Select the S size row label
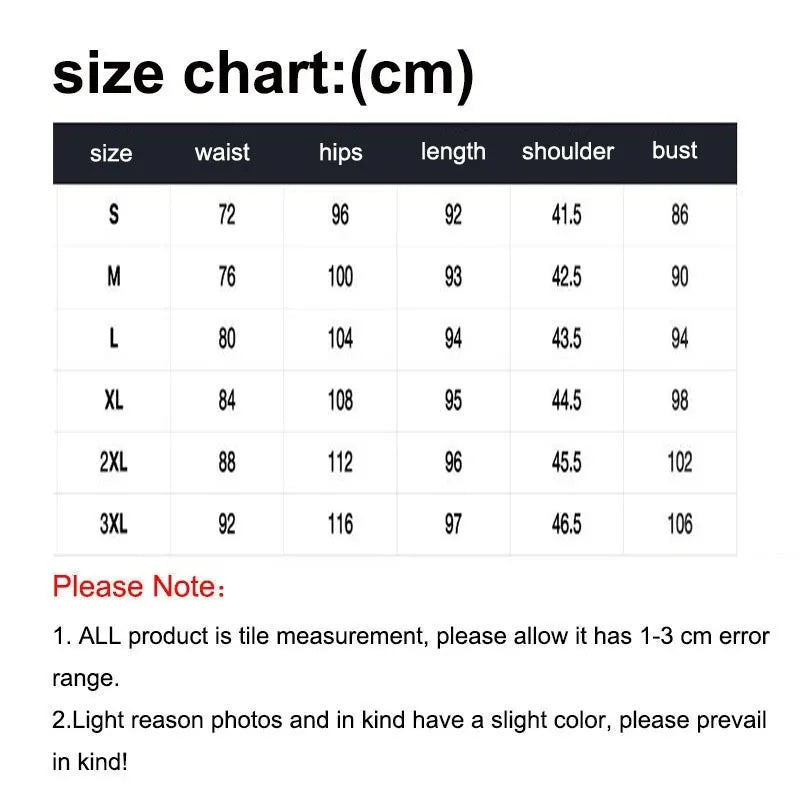The width and height of the screenshot is (800, 800). click(113, 215)
